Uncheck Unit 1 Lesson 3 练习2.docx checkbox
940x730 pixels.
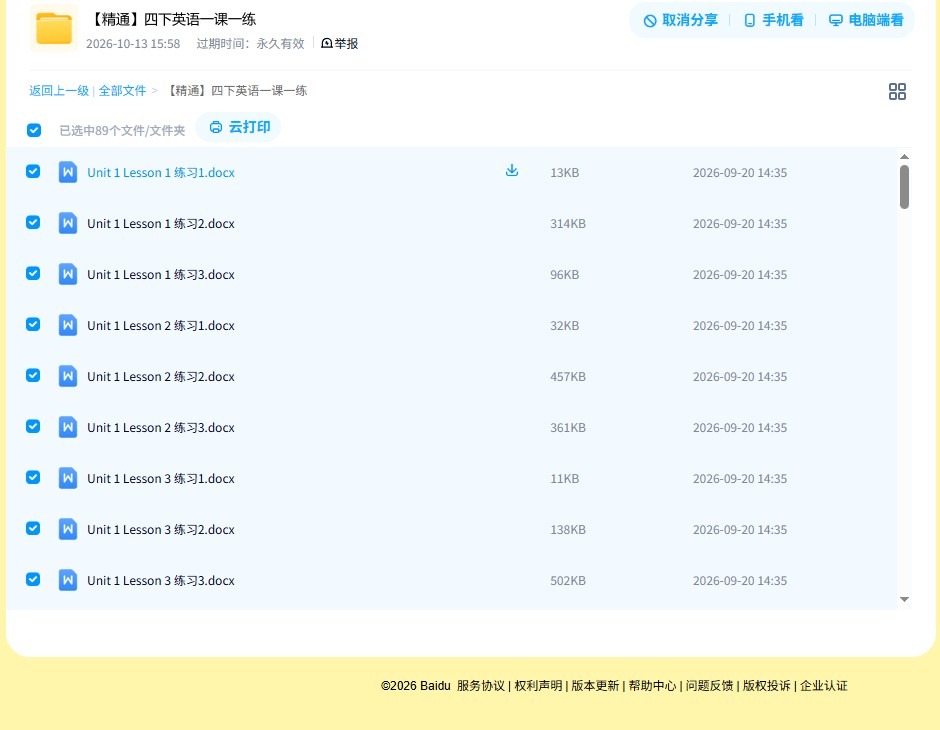point(33,528)
